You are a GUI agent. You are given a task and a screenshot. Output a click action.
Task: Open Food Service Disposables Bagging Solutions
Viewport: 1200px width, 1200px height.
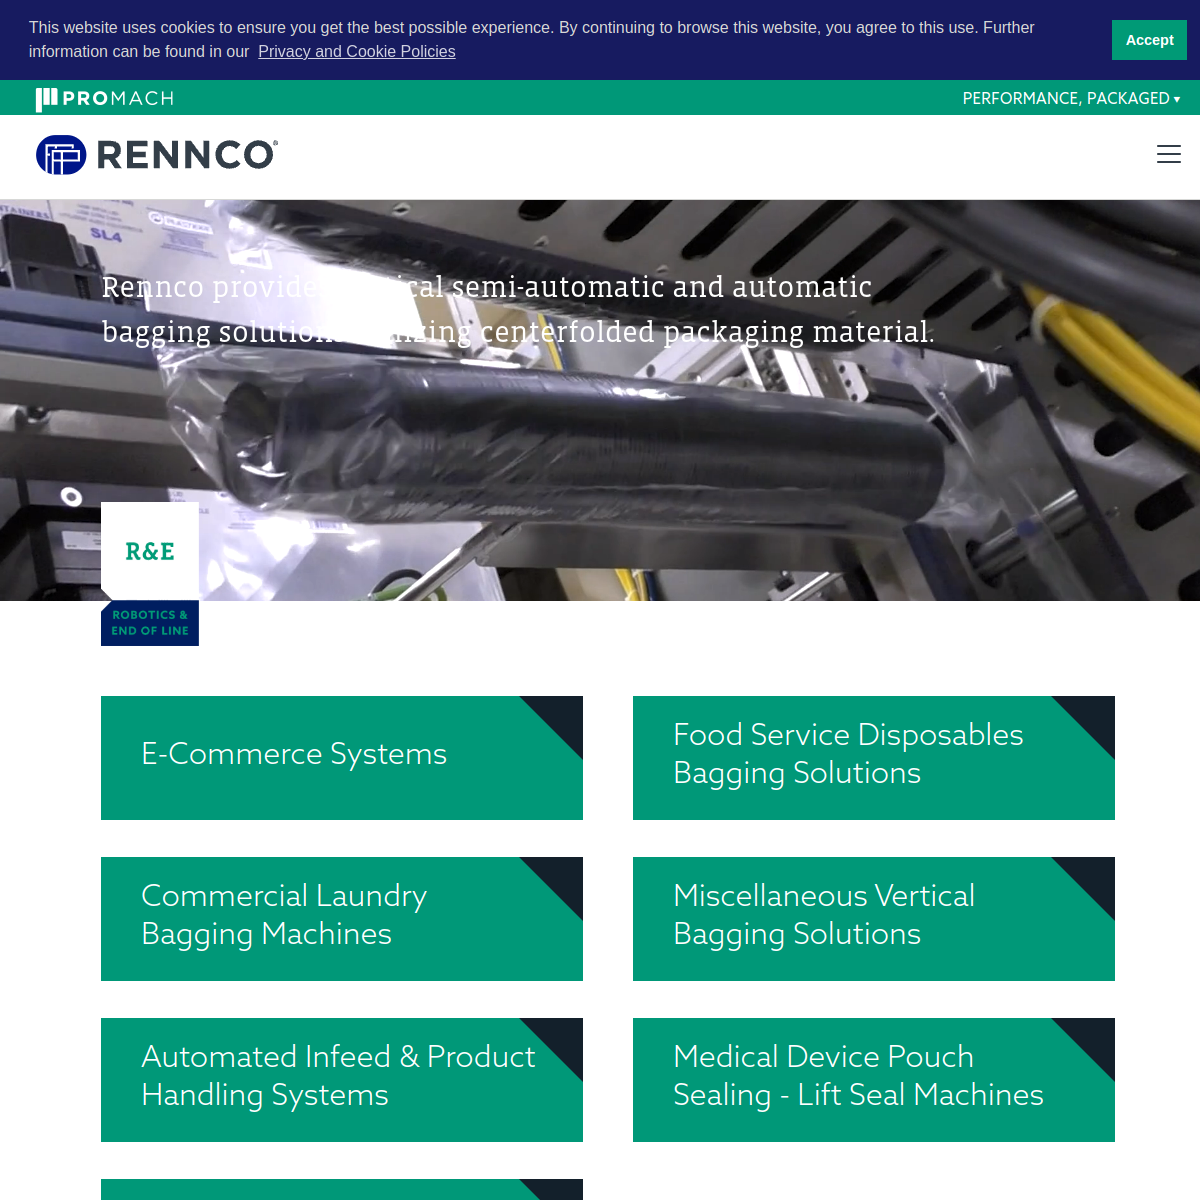874,758
